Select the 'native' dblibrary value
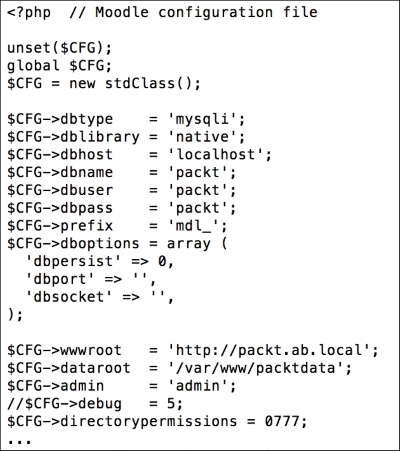400x451 pixels. pyautogui.click(x=202, y=137)
